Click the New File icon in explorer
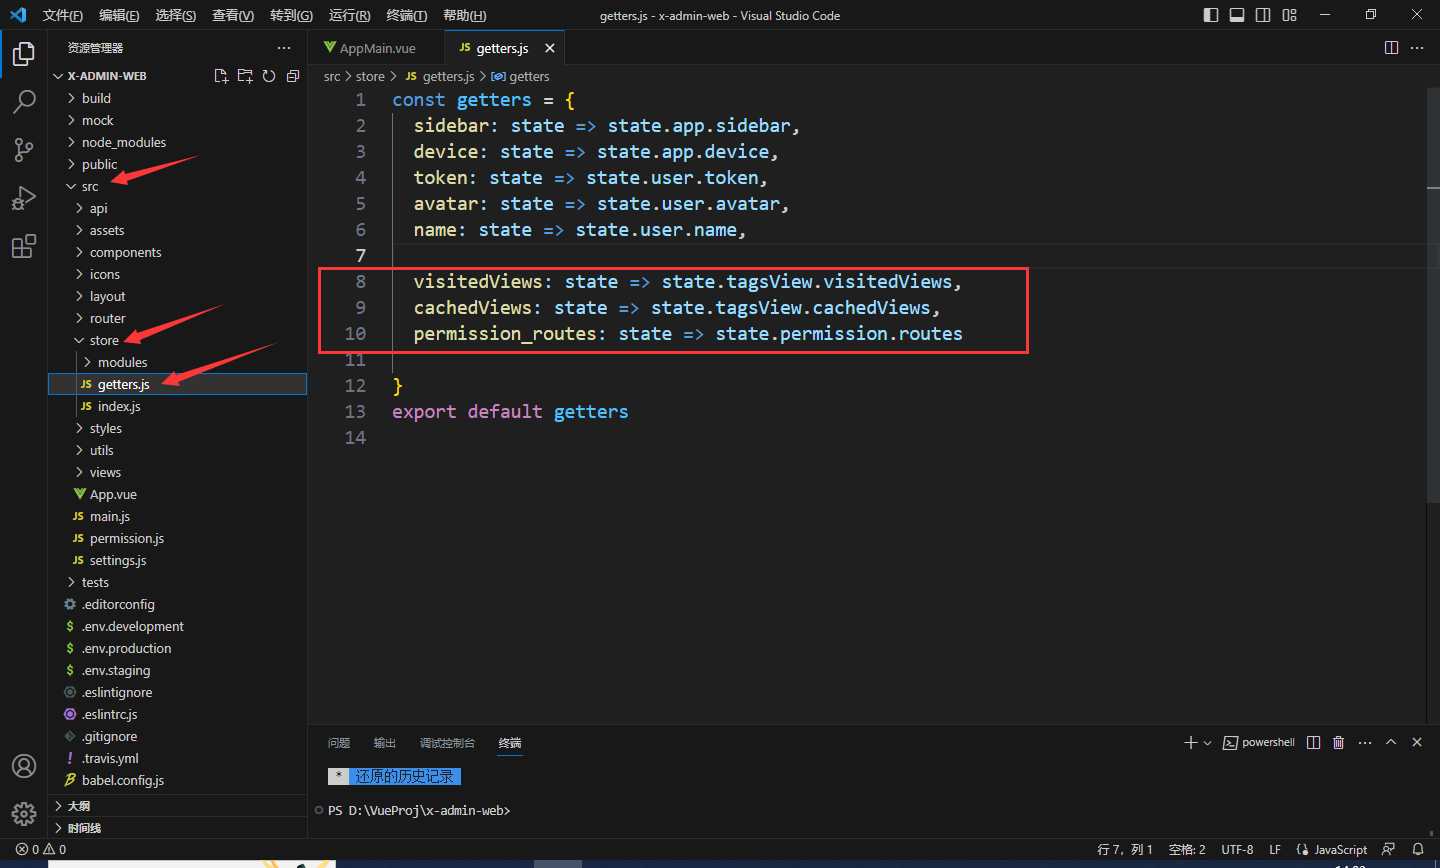1440x868 pixels. pos(221,76)
